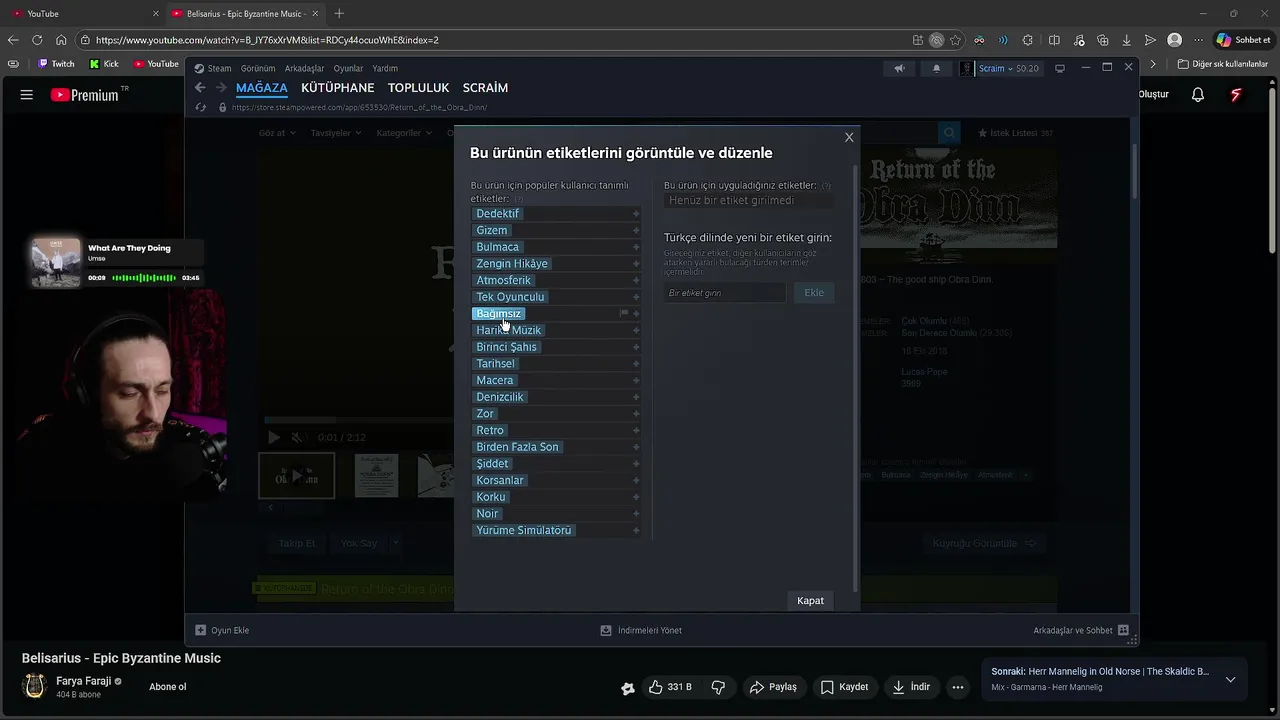Focus the 'Bir etiket girin' tag input

coord(725,293)
